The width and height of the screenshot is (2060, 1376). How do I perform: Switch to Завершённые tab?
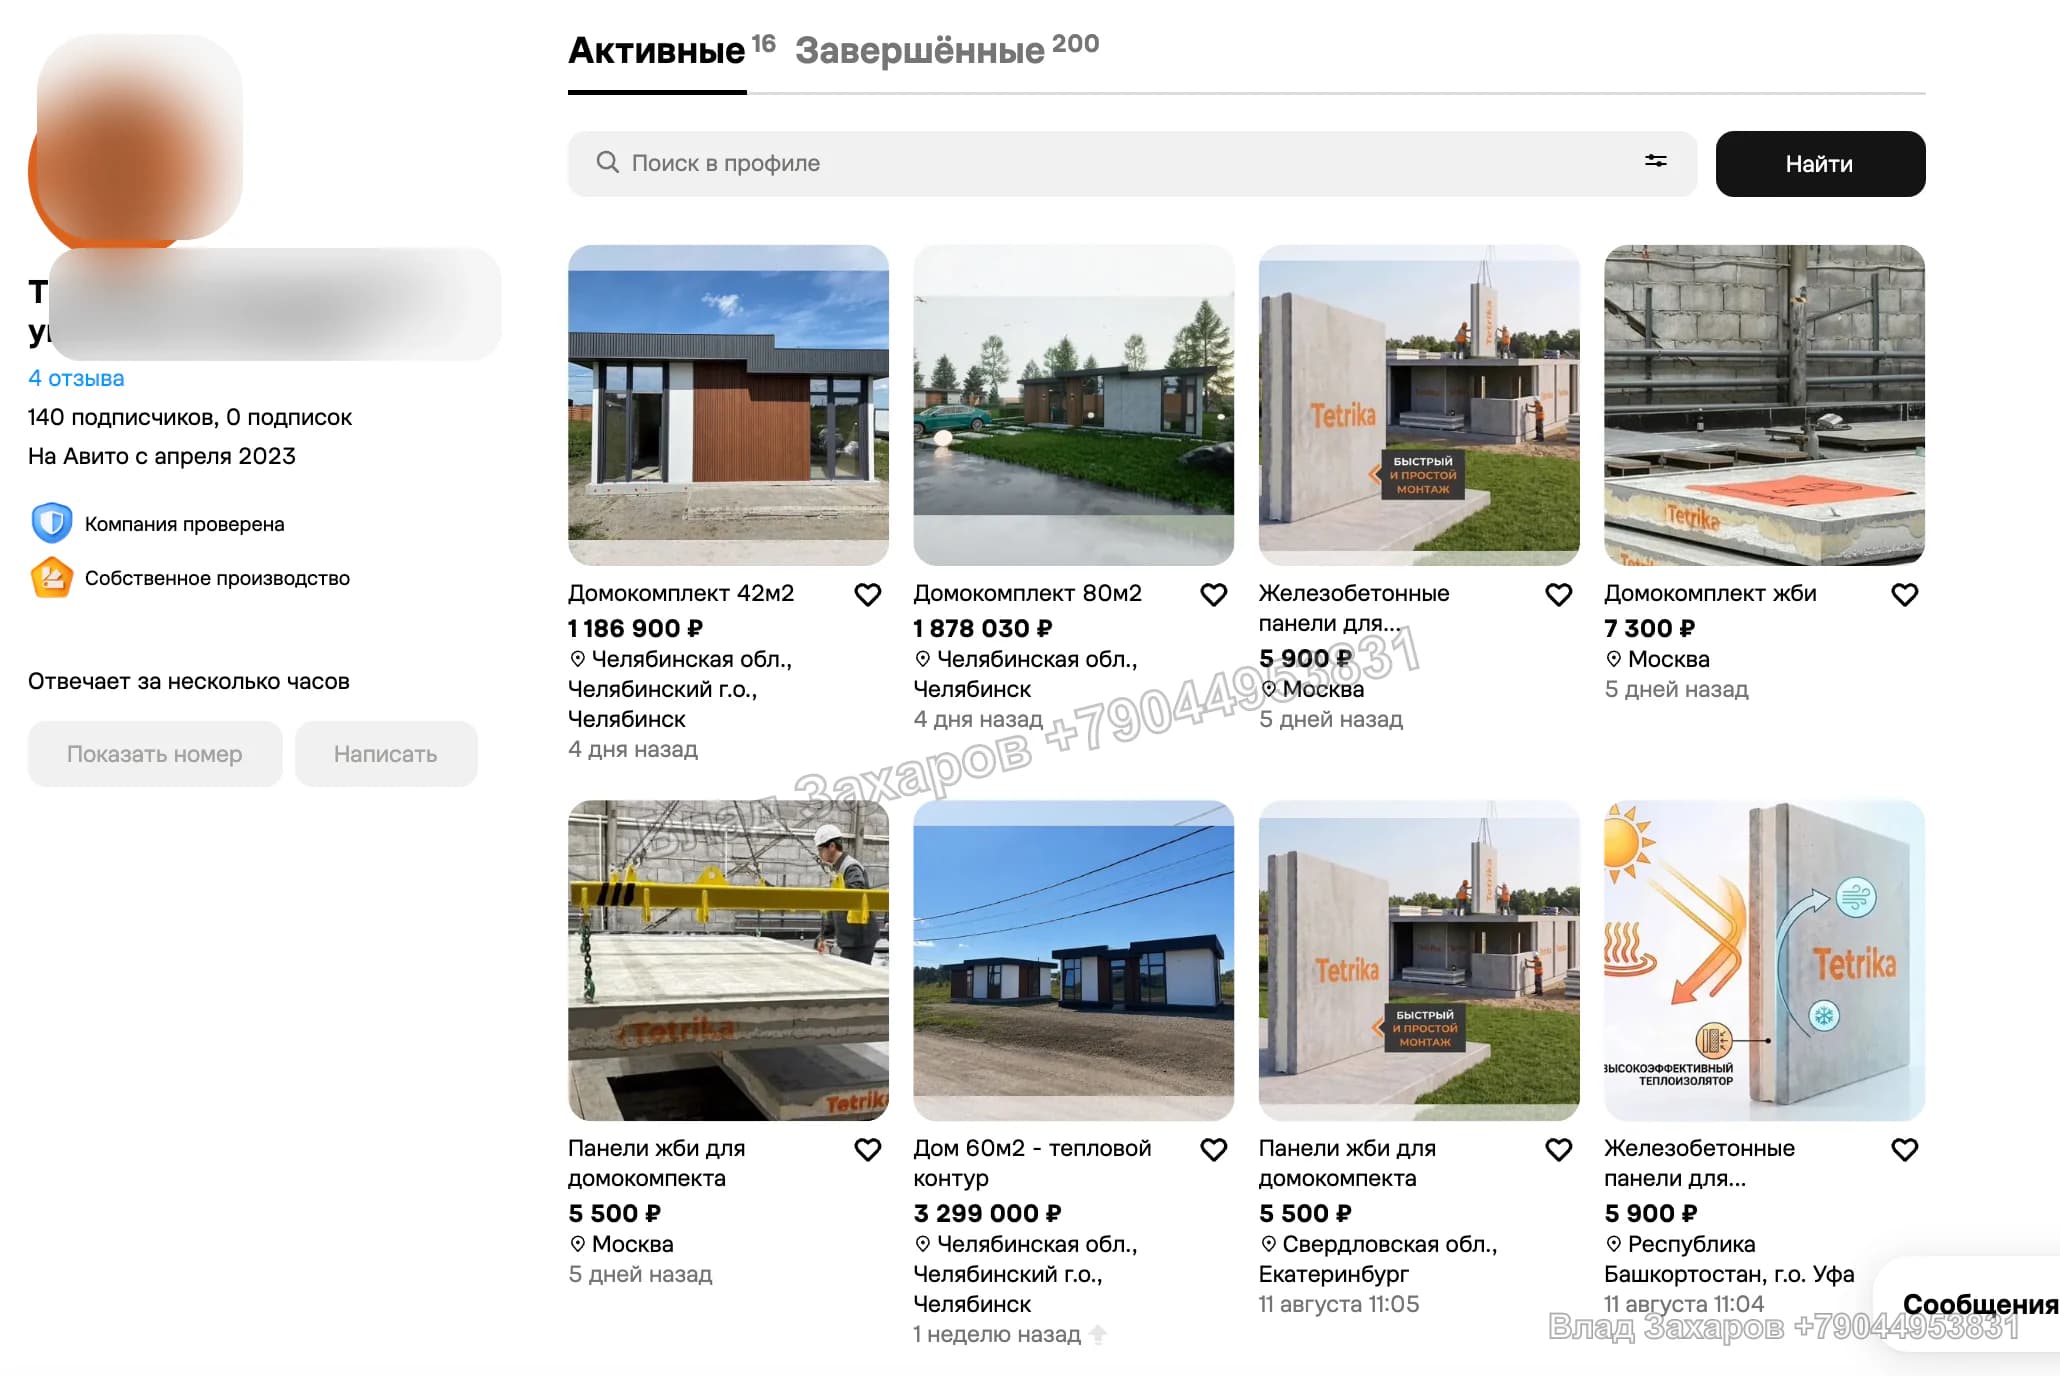[920, 50]
